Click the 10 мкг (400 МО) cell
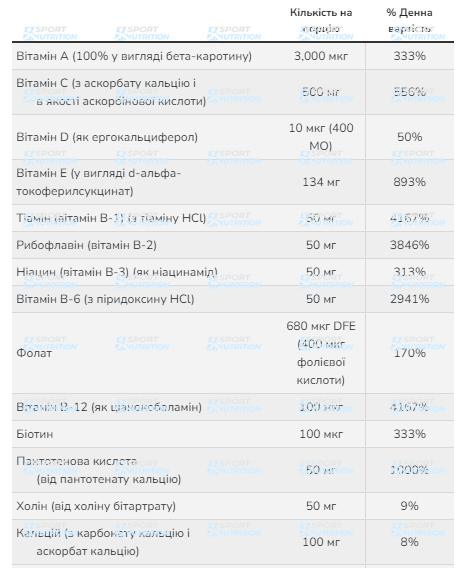The width and height of the screenshot is (462, 568). 321,137
